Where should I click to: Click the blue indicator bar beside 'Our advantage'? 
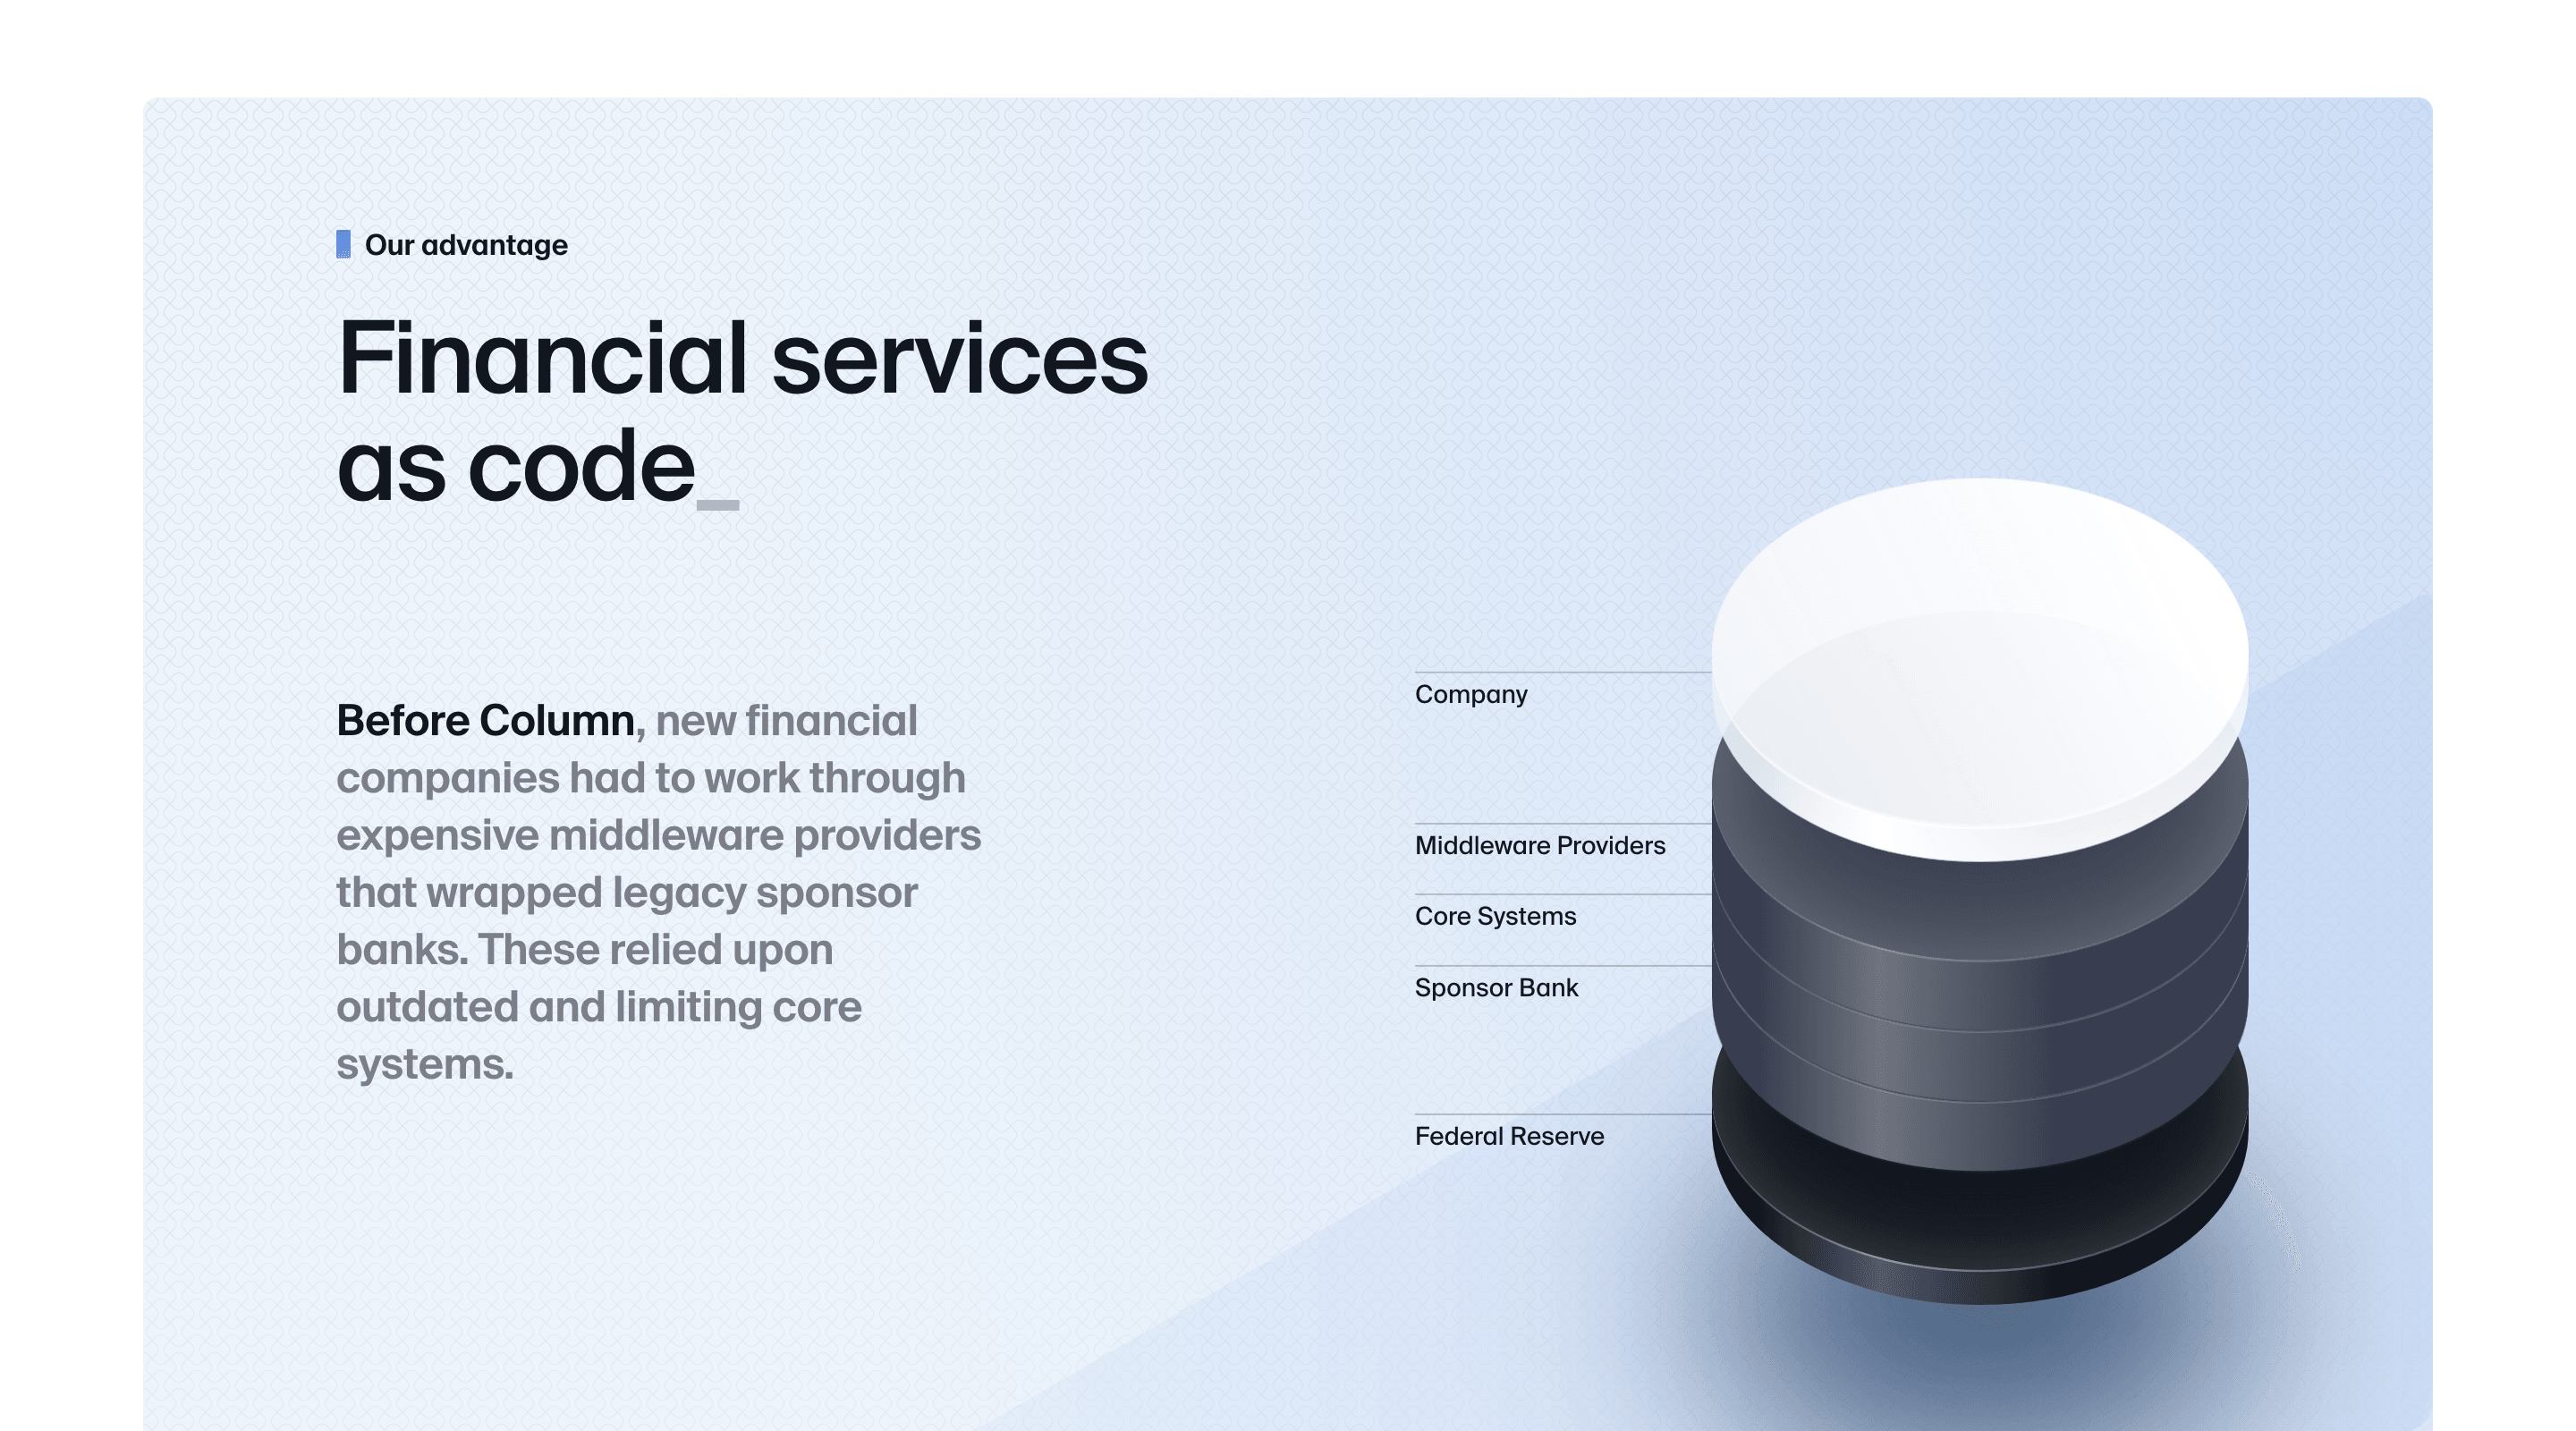click(x=342, y=245)
